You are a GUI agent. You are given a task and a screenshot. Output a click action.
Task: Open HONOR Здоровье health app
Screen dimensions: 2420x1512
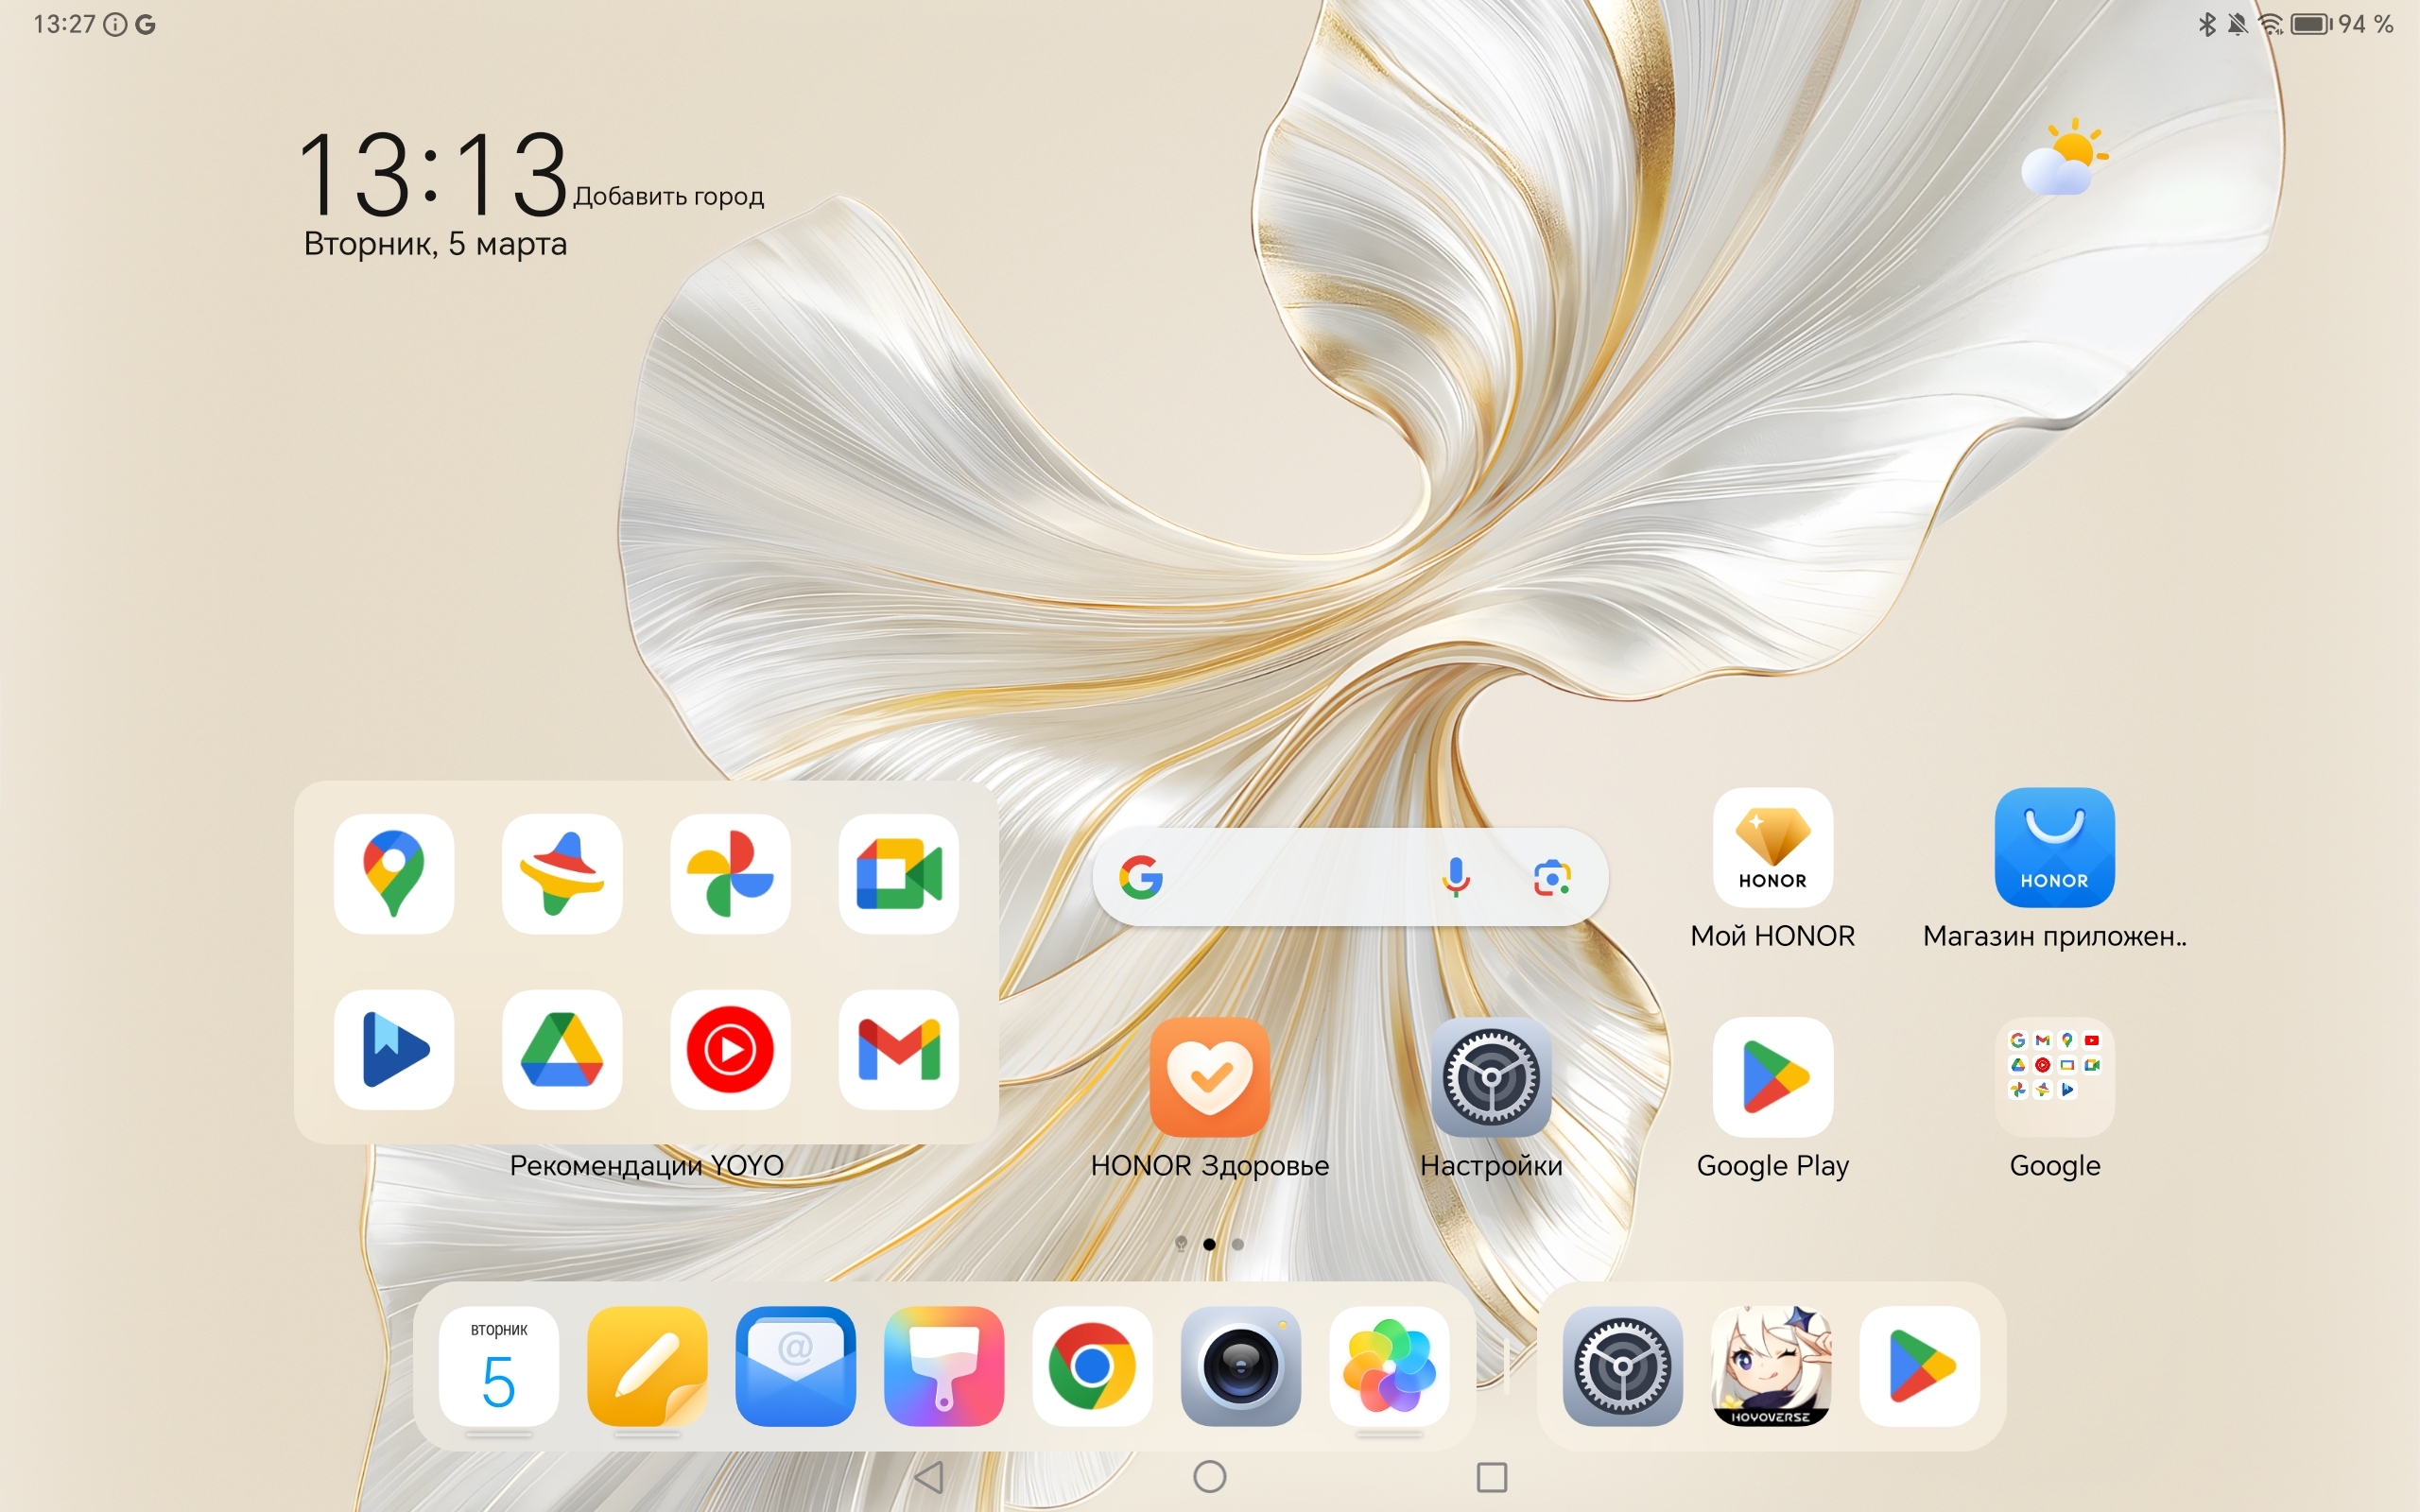1209,1077
